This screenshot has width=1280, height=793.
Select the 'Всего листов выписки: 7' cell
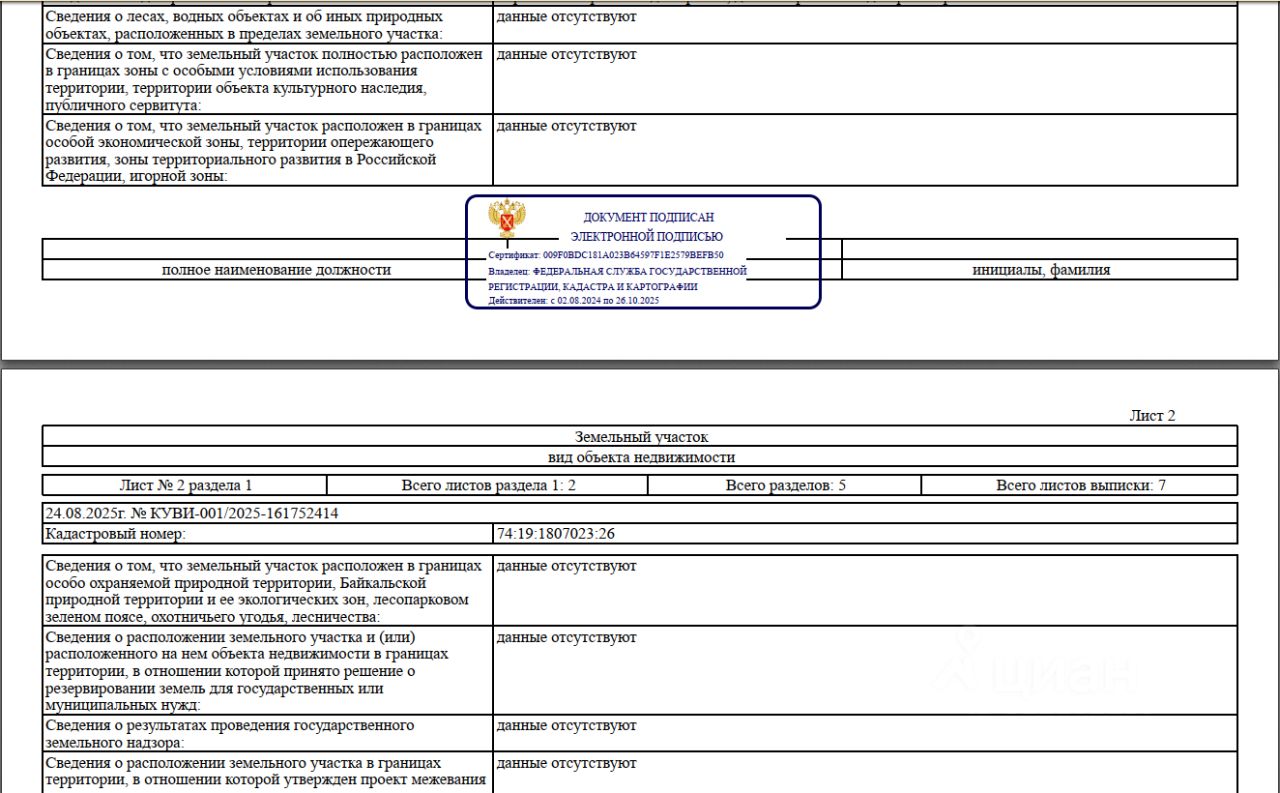click(x=1080, y=486)
